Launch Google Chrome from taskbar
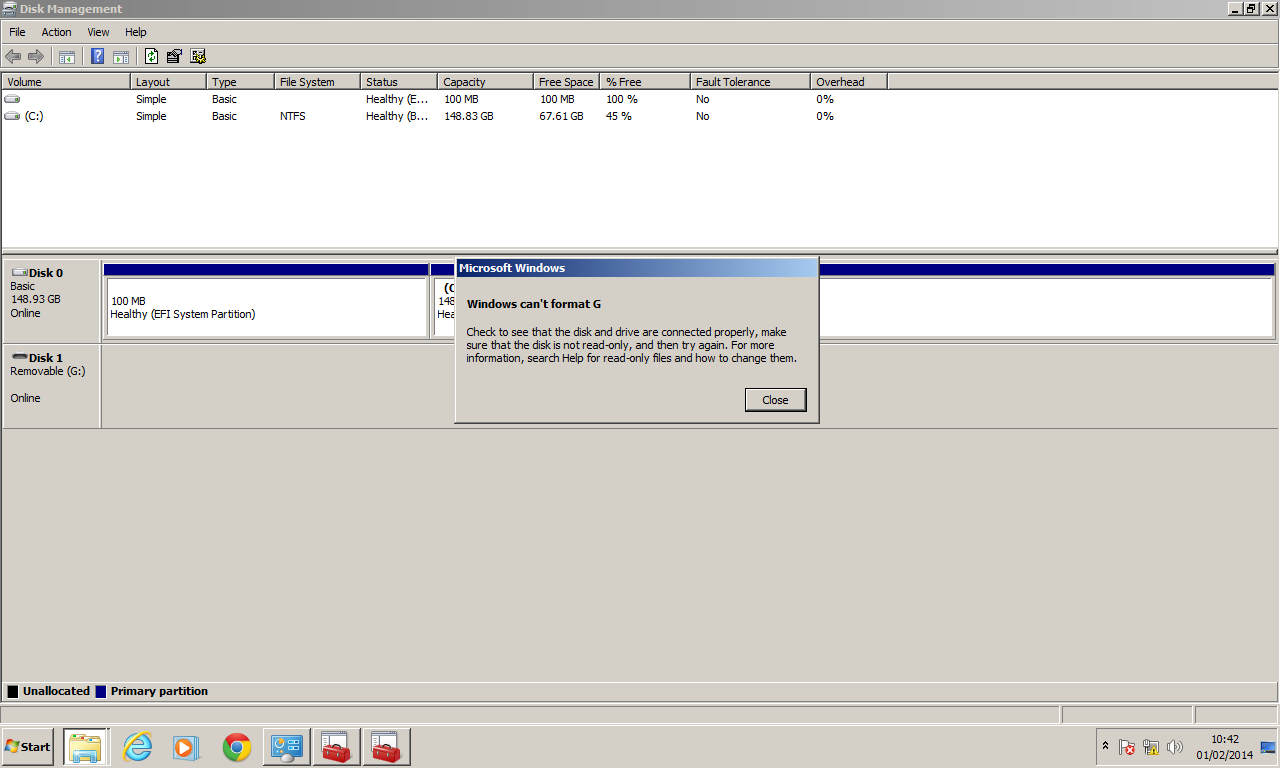The image size is (1280, 768). tap(237, 747)
